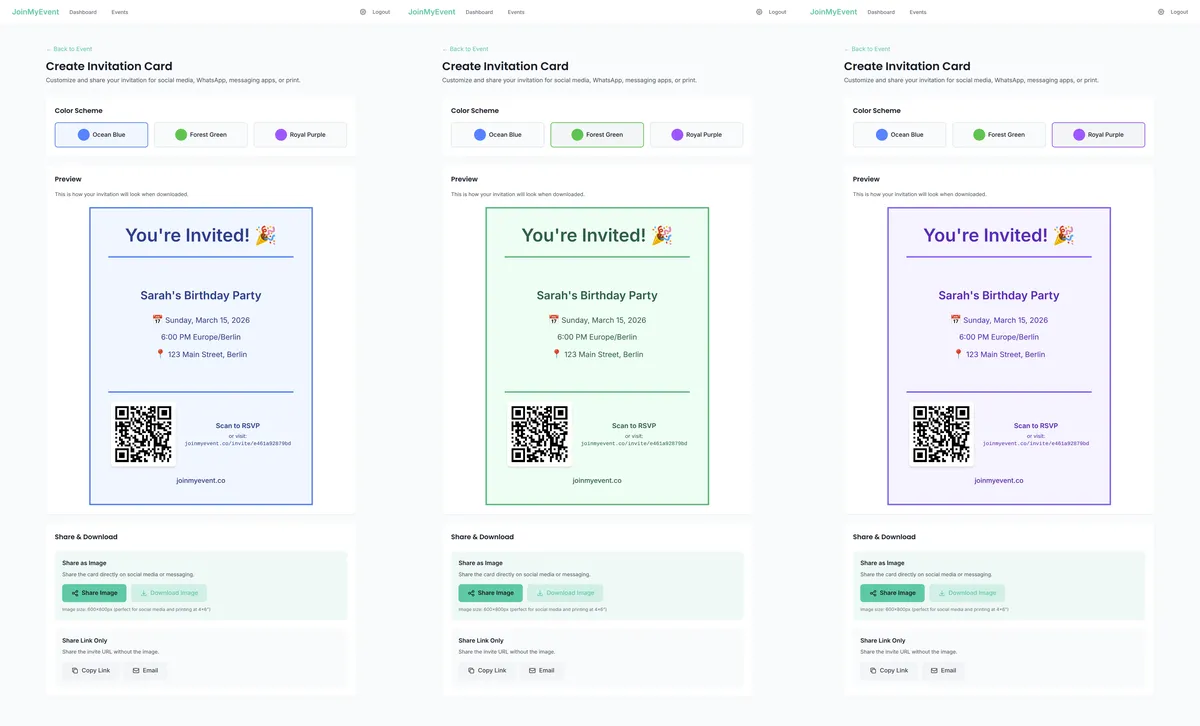This screenshot has width=1200, height=726.
Task: Click the download icon in the Ocean Blue panel
Action: click(144, 593)
